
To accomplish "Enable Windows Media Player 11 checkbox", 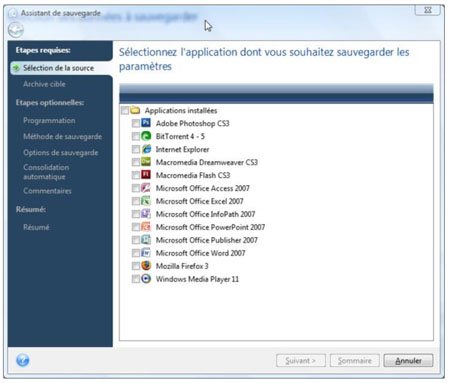I will click(136, 279).
